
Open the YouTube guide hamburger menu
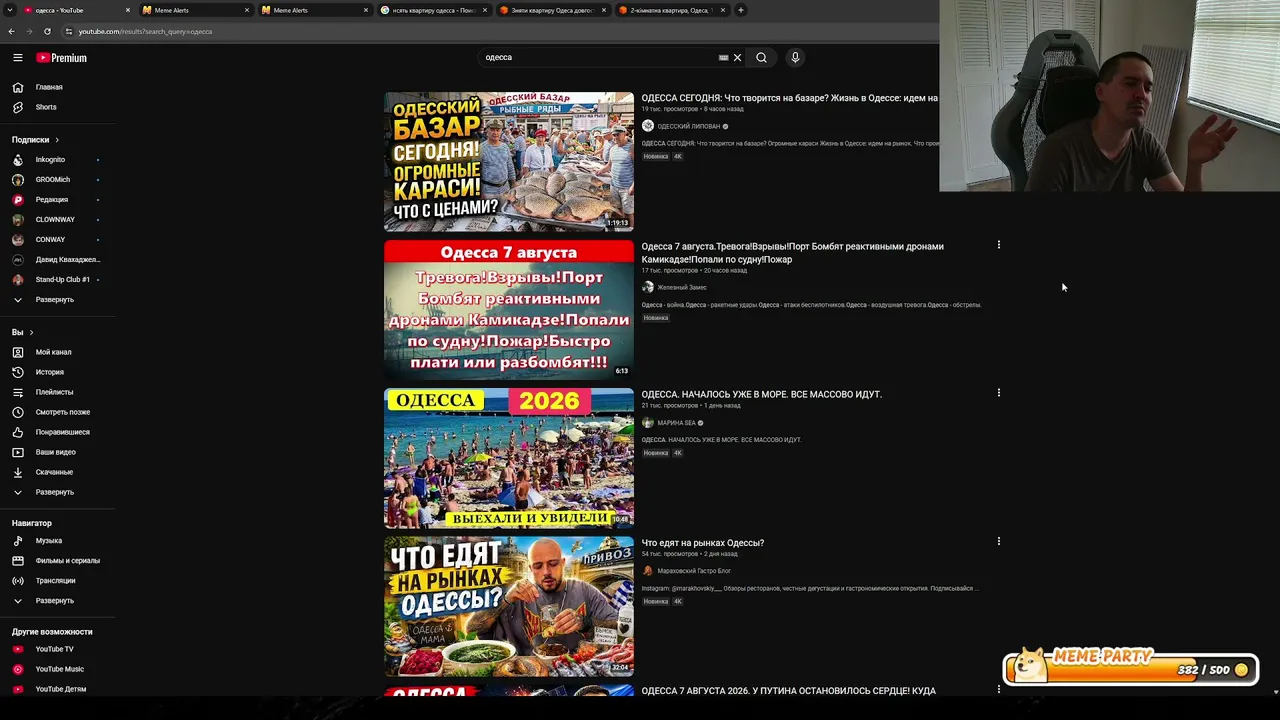click(x=17, y=58)
